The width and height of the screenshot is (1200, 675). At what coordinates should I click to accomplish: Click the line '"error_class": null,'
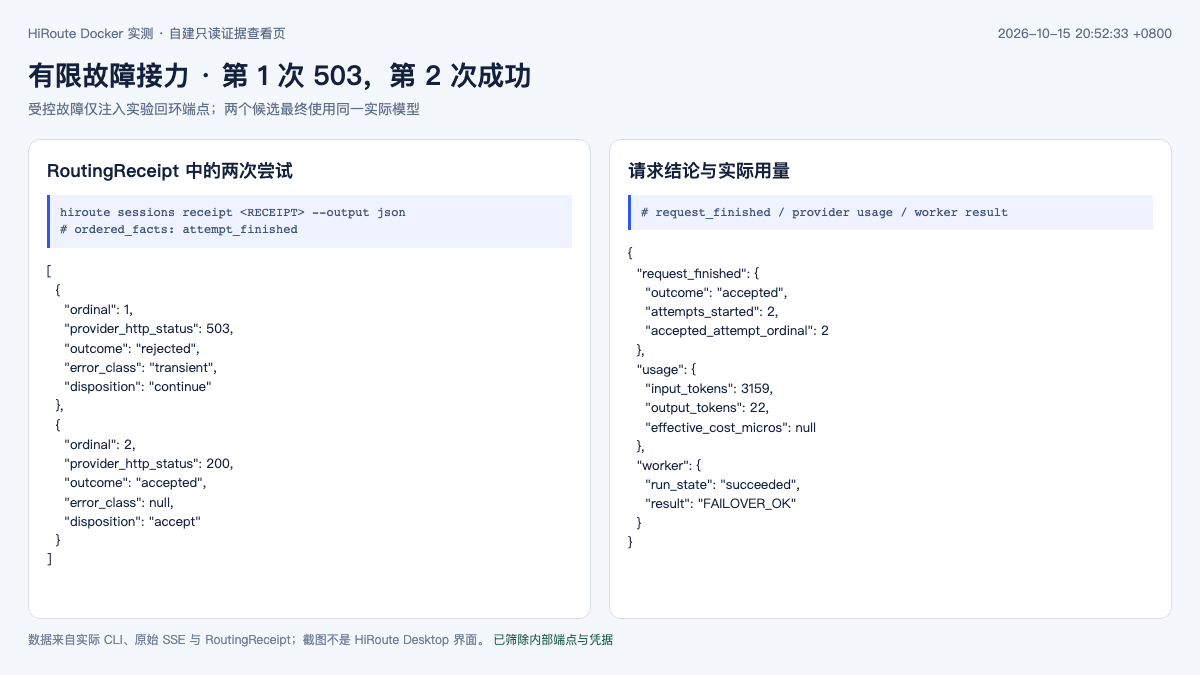click(x=119, y=502)
